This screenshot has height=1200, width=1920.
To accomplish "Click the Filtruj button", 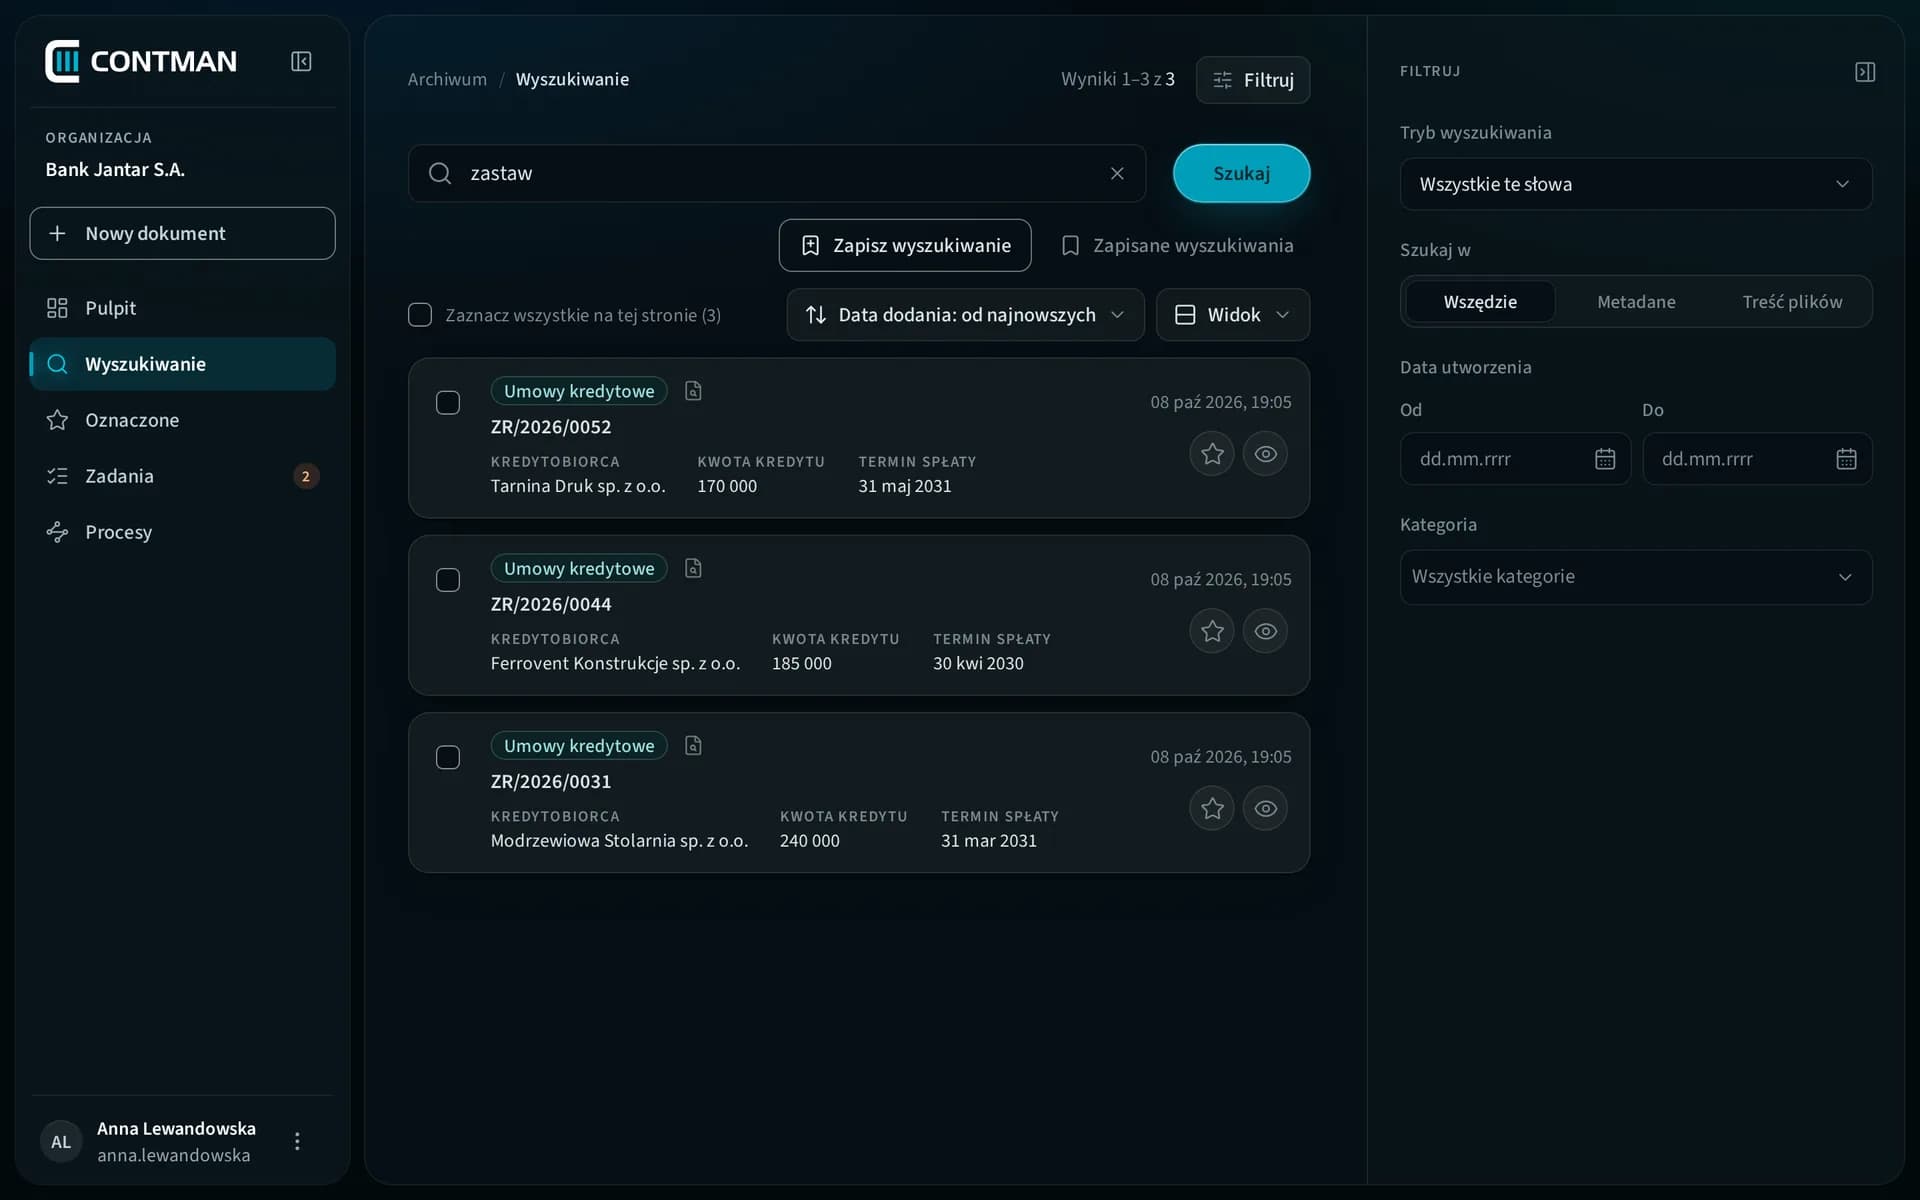I will pyautogui.click(x=1253, y=80).
